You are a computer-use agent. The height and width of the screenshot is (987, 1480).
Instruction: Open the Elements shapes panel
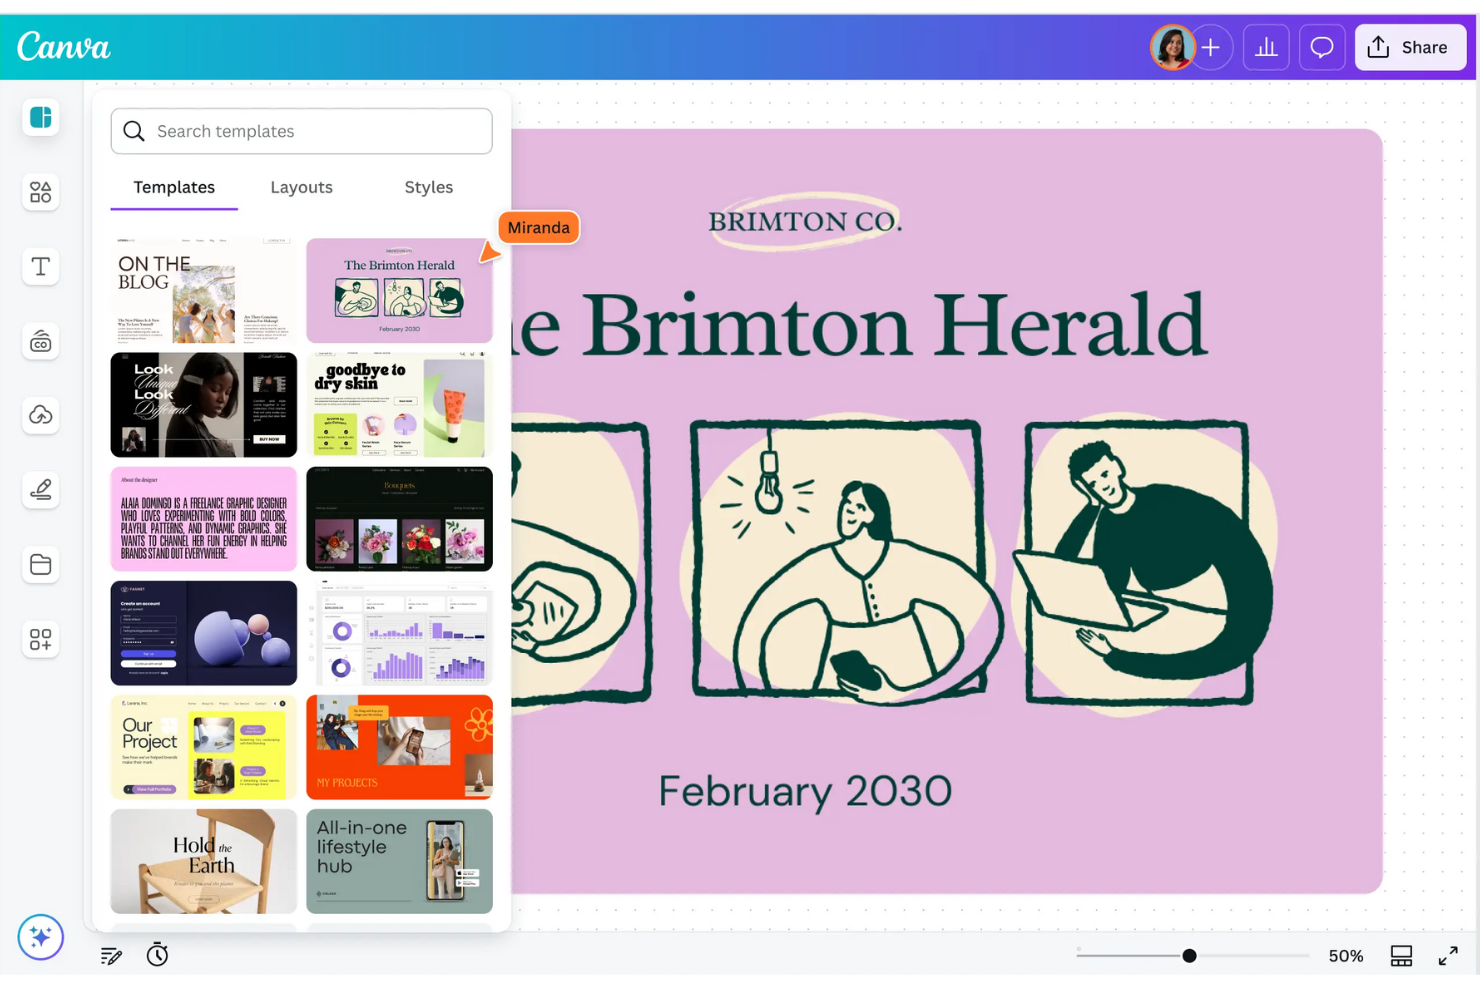(41, 192)
